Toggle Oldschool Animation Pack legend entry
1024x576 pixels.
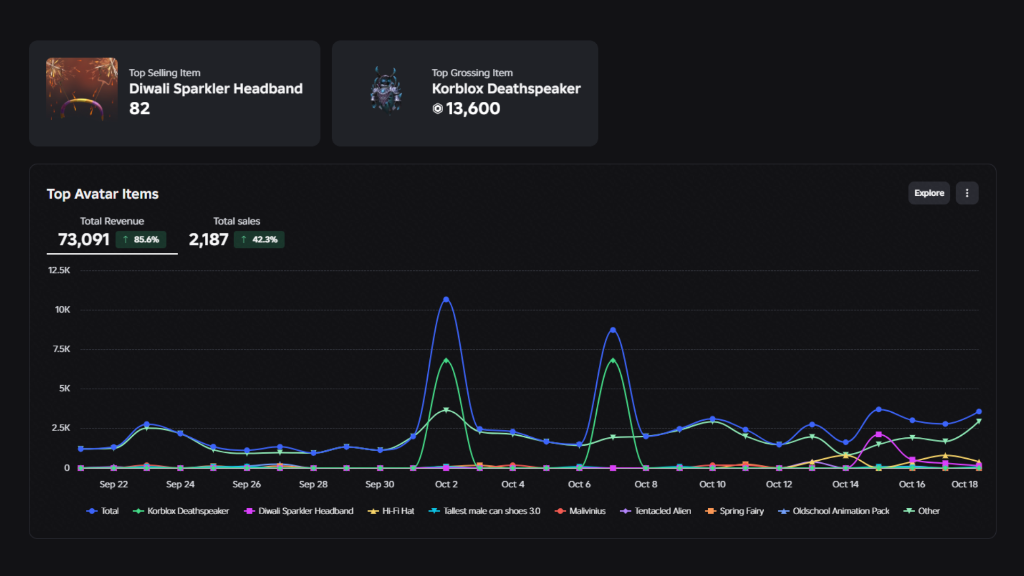[834, 511]
